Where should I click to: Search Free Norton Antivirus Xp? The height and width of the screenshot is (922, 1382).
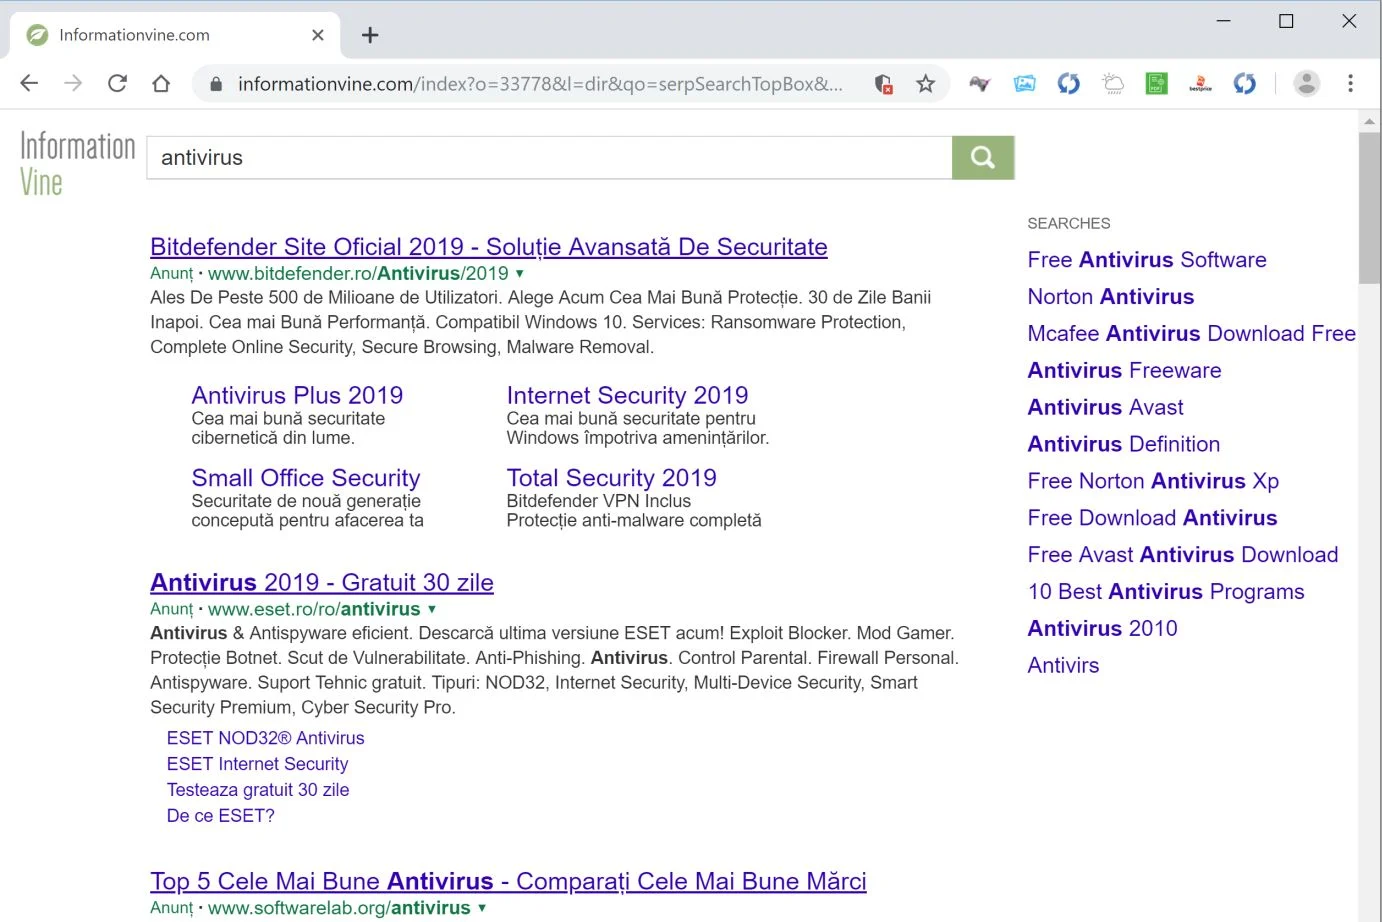coord(1153,482)
